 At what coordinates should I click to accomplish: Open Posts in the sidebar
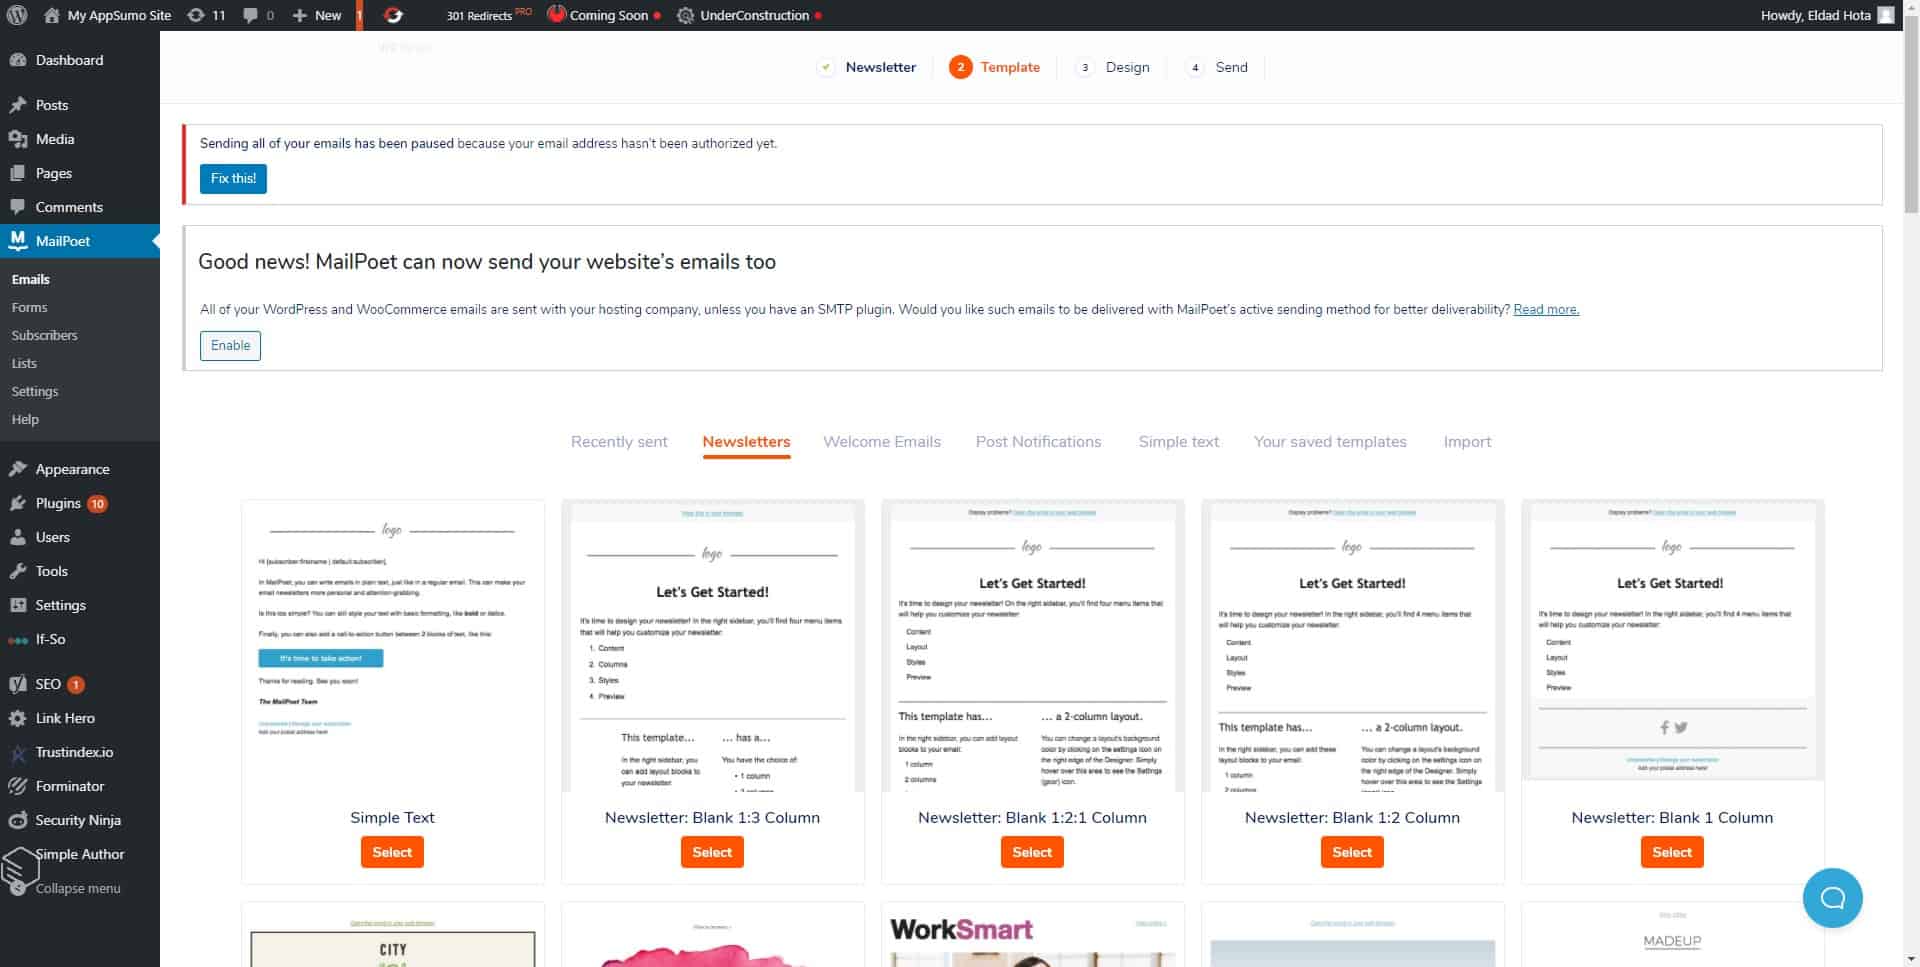point(80,105)
